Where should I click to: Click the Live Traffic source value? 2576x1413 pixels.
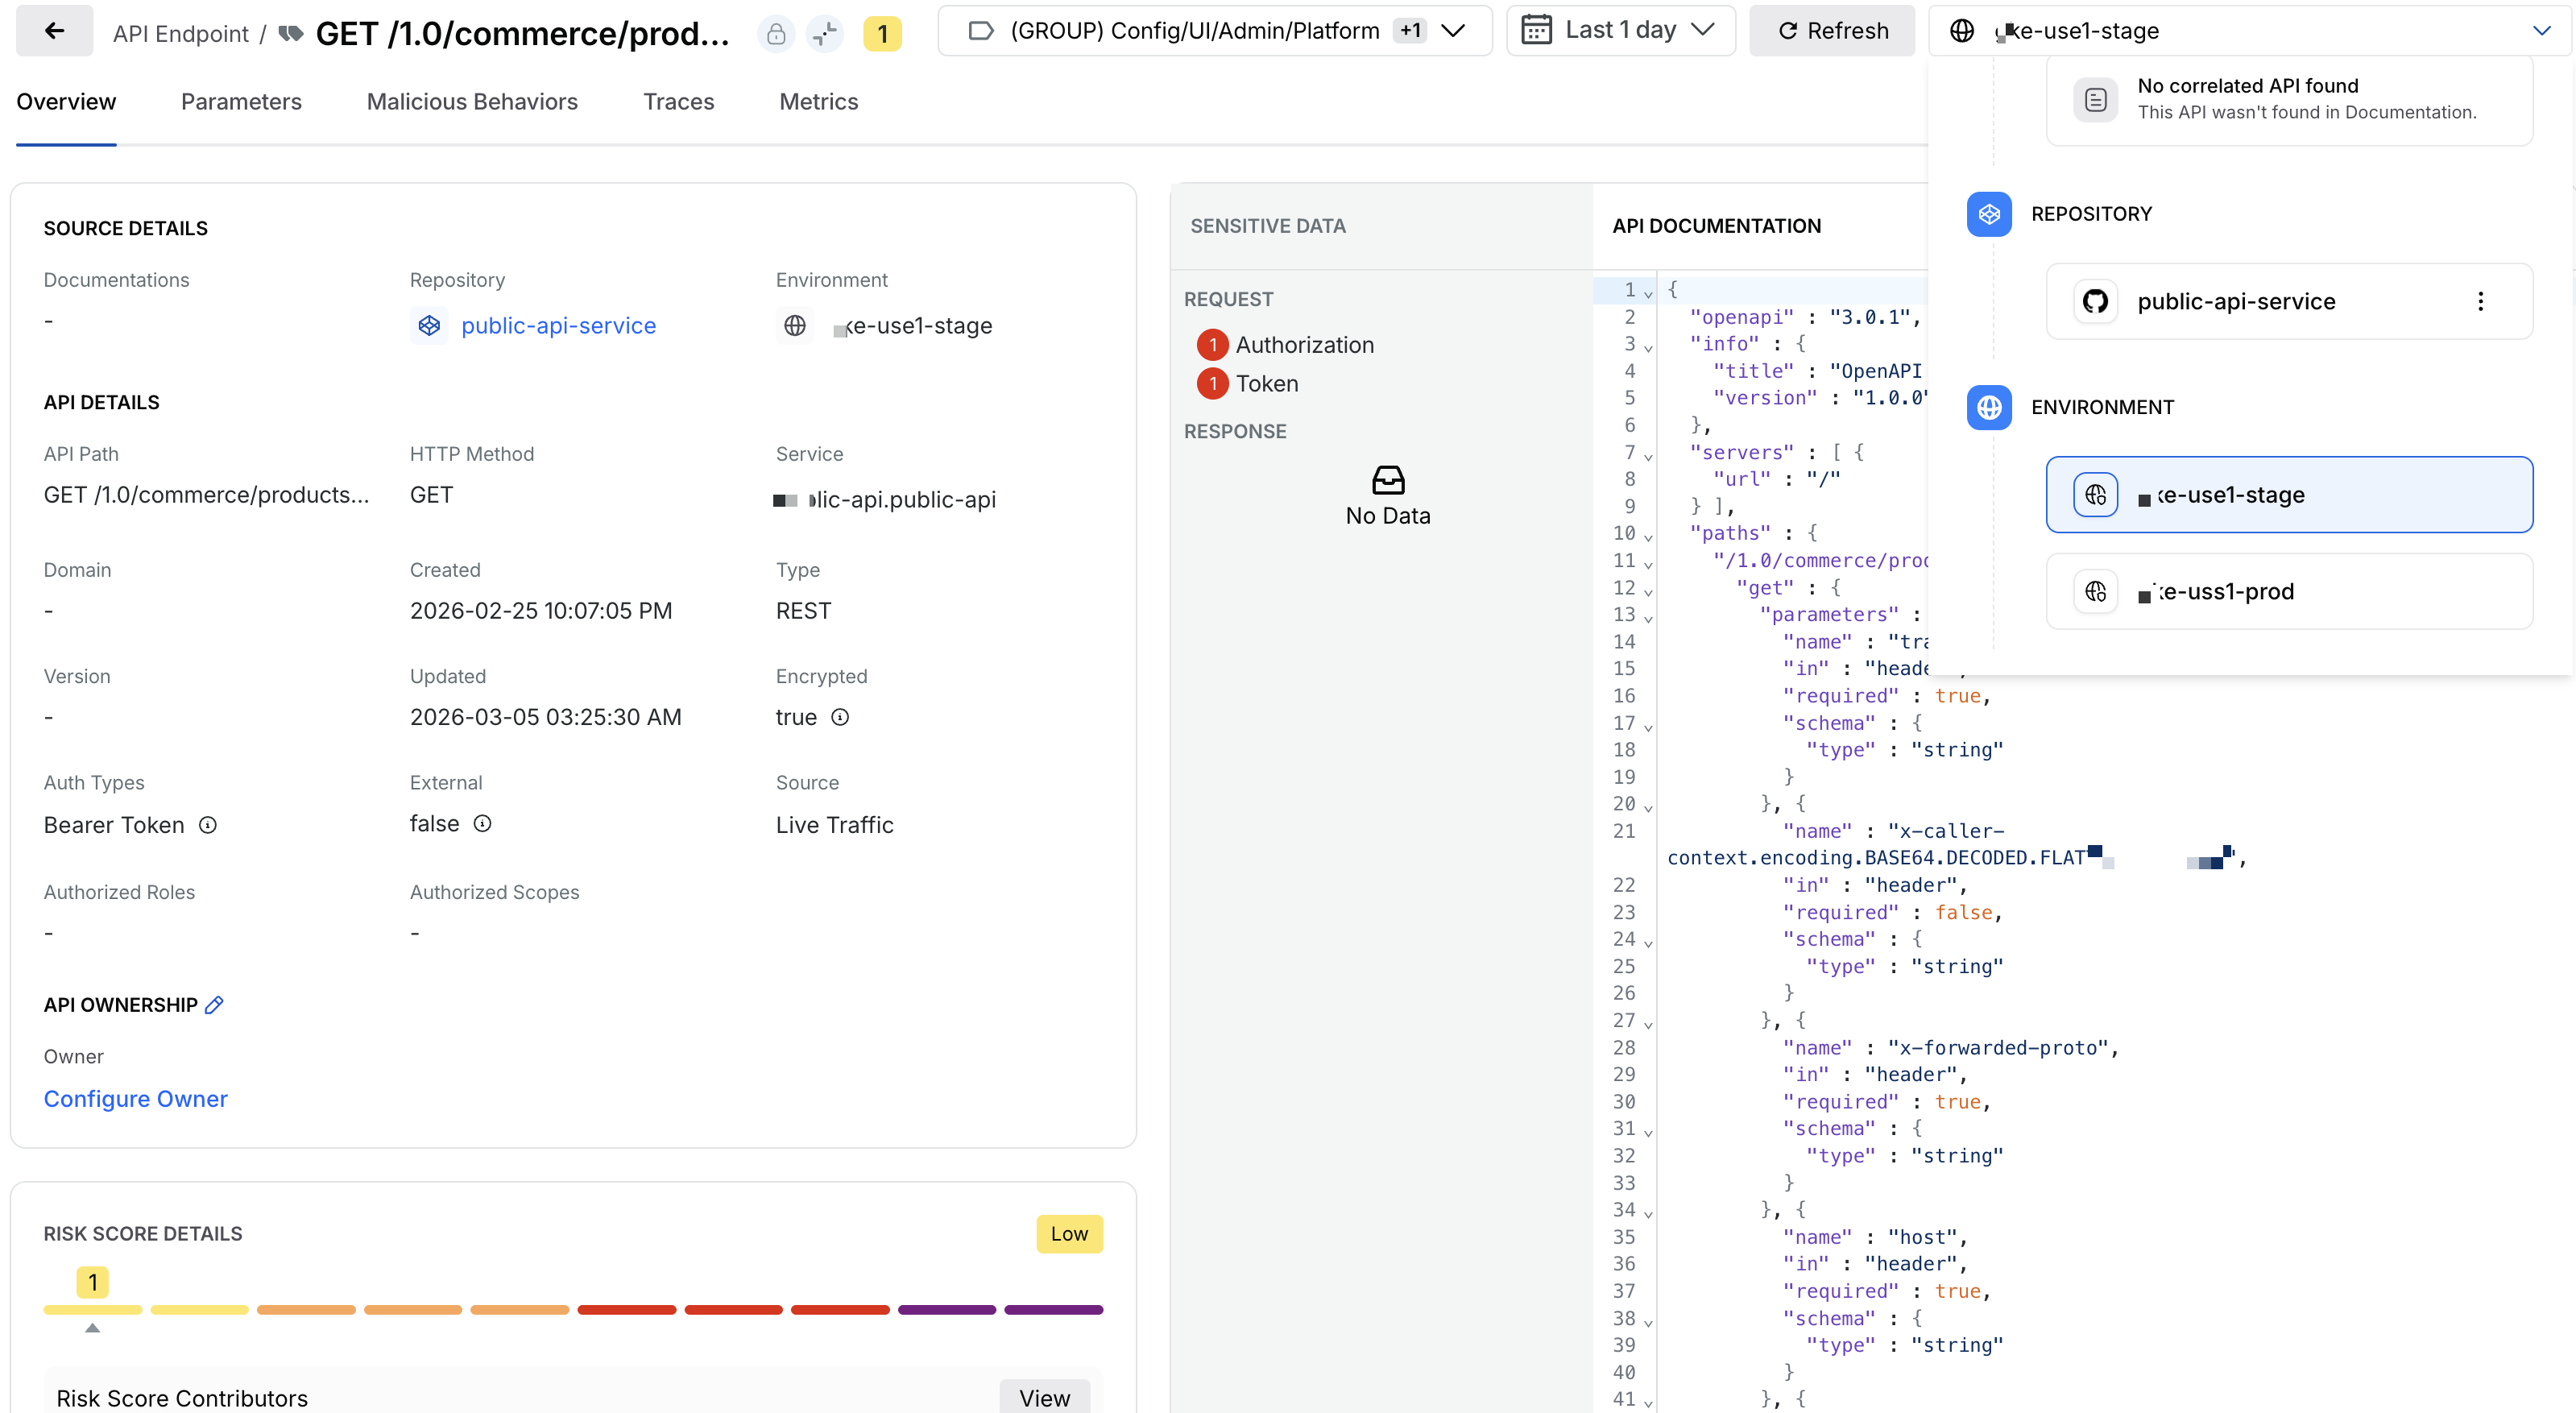point(834,825)
